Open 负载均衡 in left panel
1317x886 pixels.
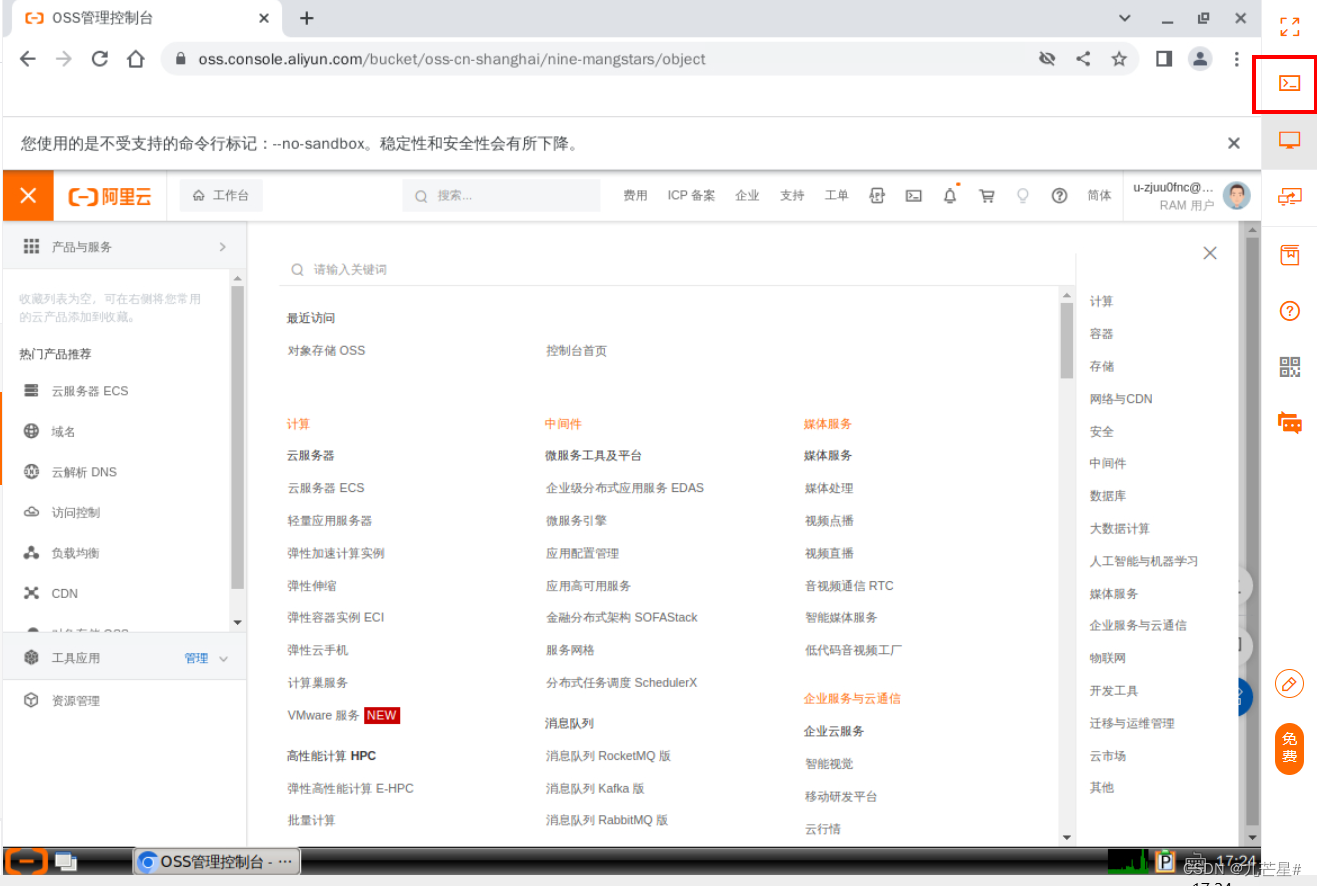(76, 553)
